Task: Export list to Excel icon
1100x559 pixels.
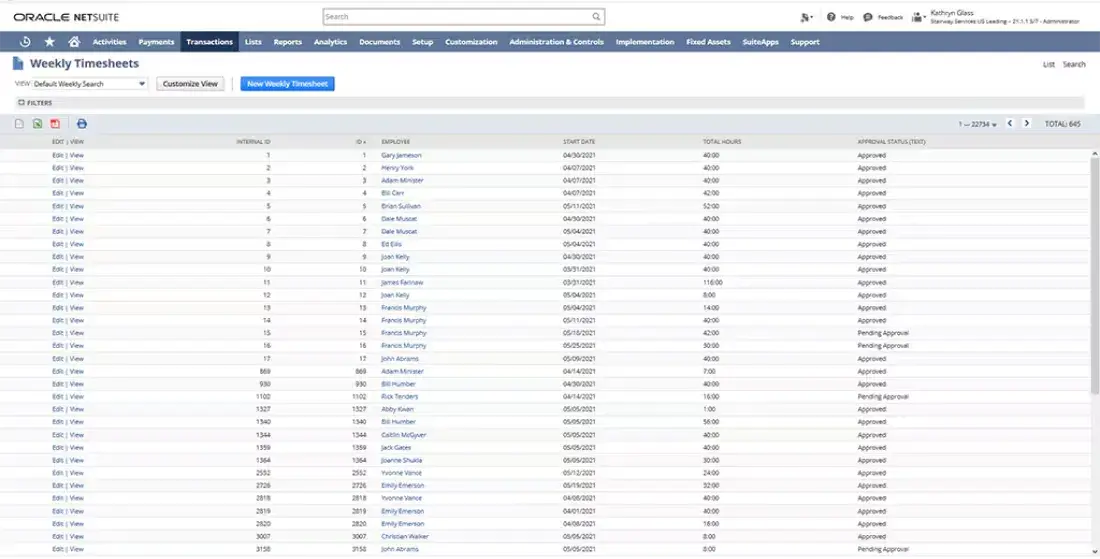Action: 37,124
